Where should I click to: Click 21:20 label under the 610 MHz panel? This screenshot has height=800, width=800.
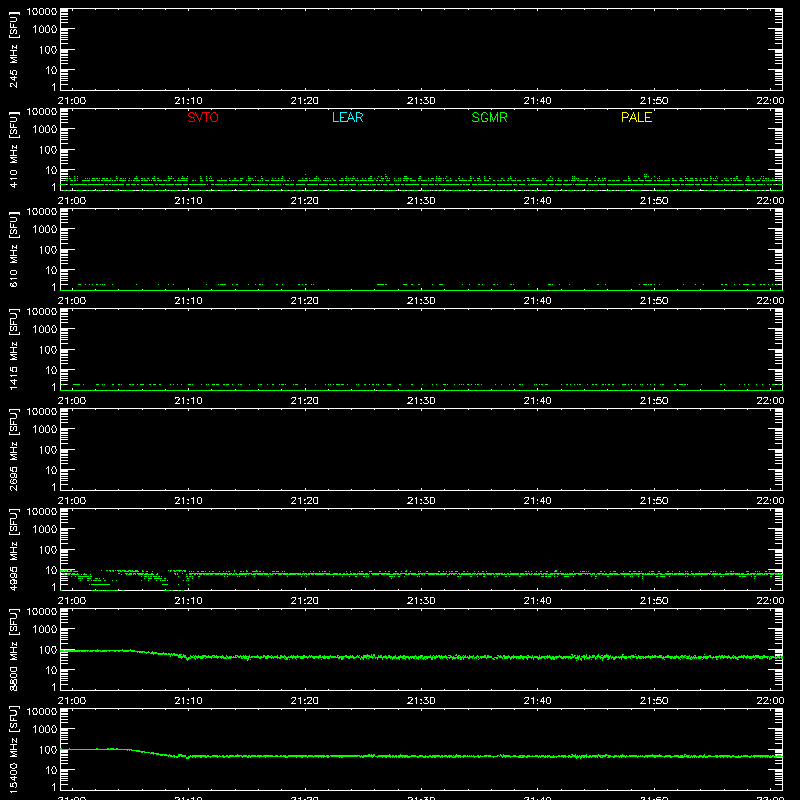tap(305, 301)
